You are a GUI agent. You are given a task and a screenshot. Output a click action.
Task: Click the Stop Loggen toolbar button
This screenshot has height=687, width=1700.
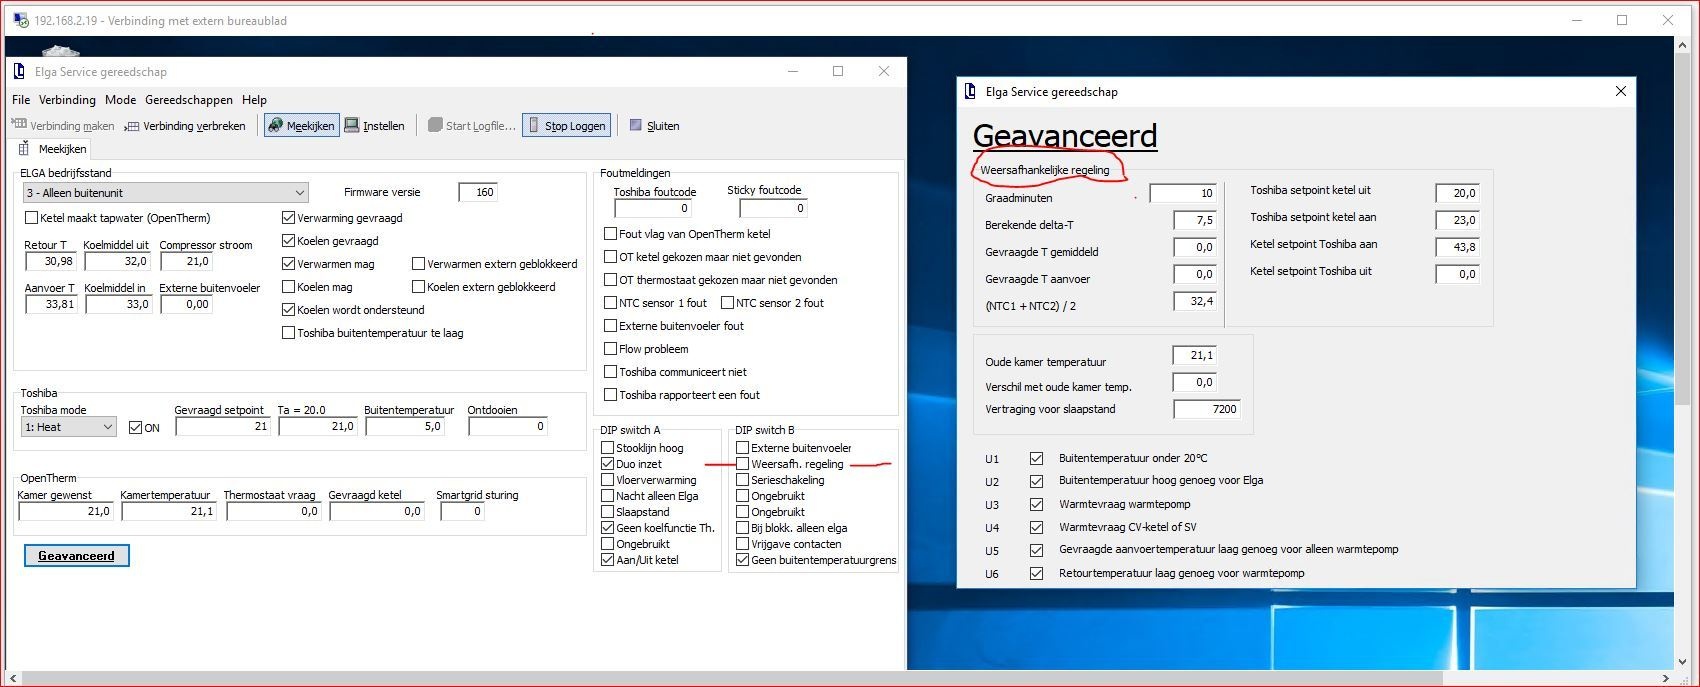coord(566,126)
